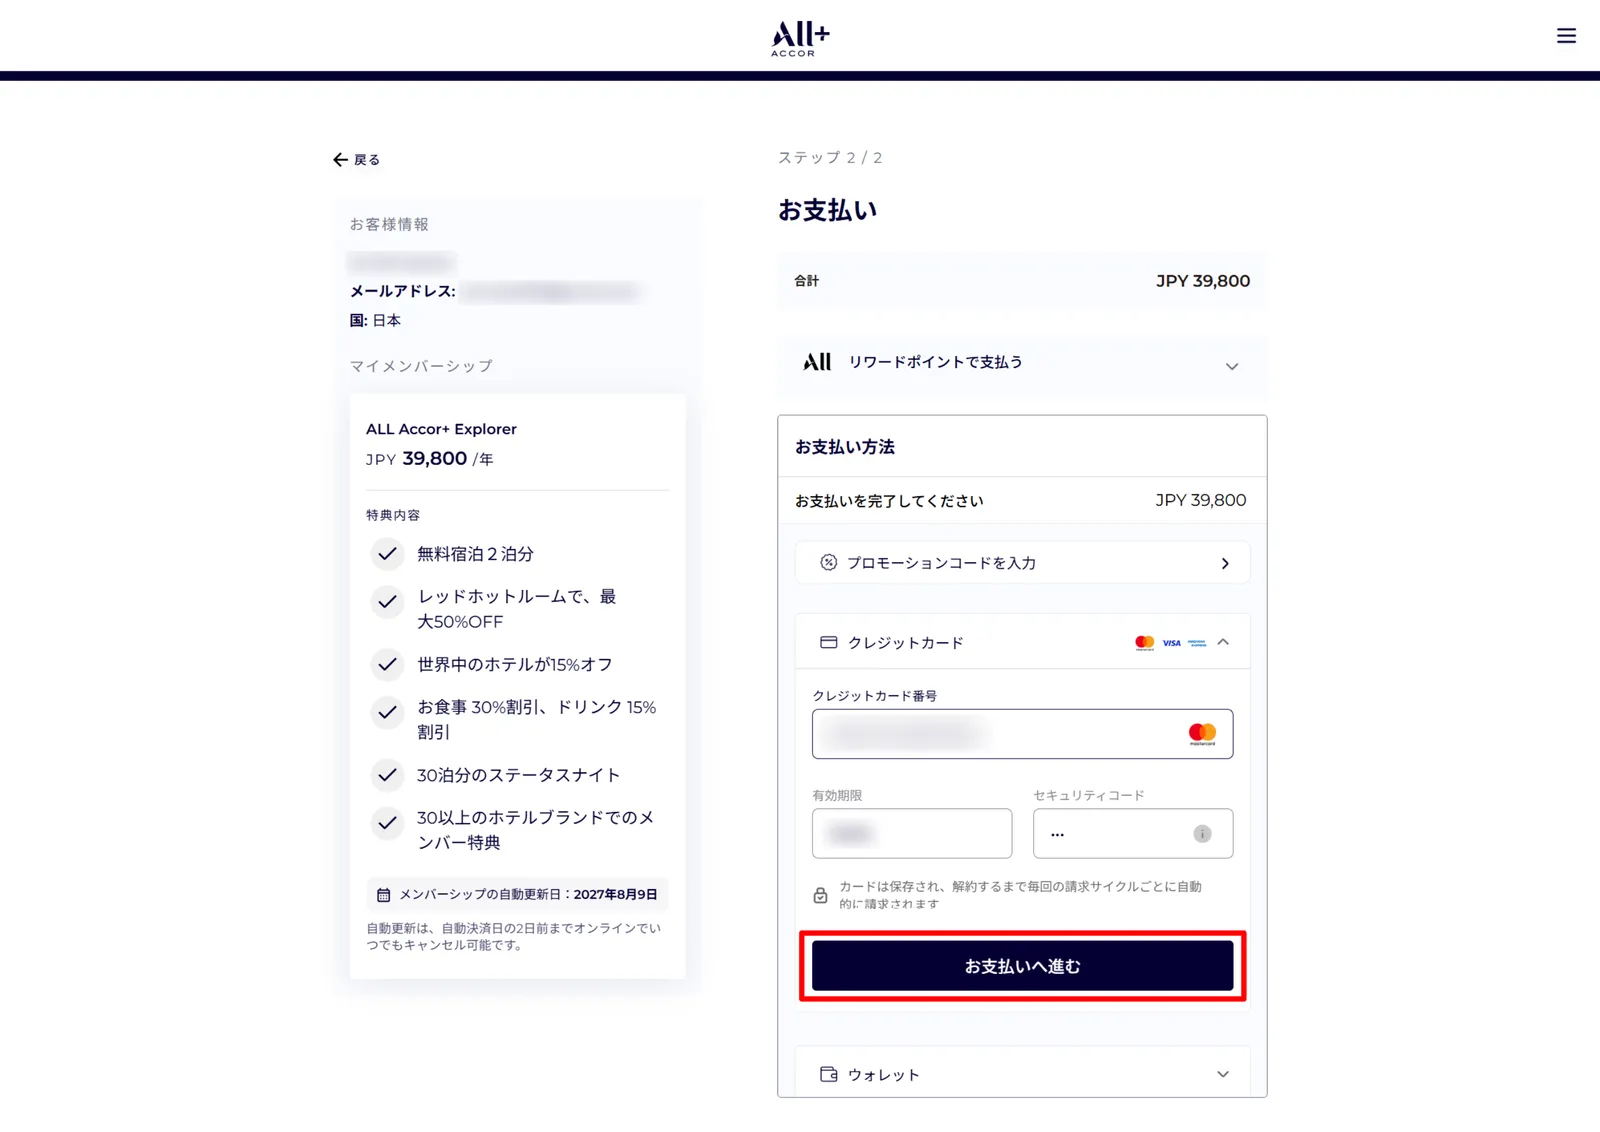Screen dimensions: 1600x1132
Task: Click the calendar icon by auto-renewal date
Action: click(383, 895)
